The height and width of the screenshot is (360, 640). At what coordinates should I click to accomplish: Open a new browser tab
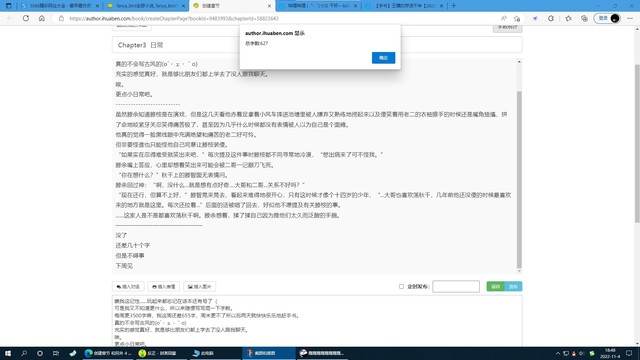pyautogui.click(x=453, y=6)
